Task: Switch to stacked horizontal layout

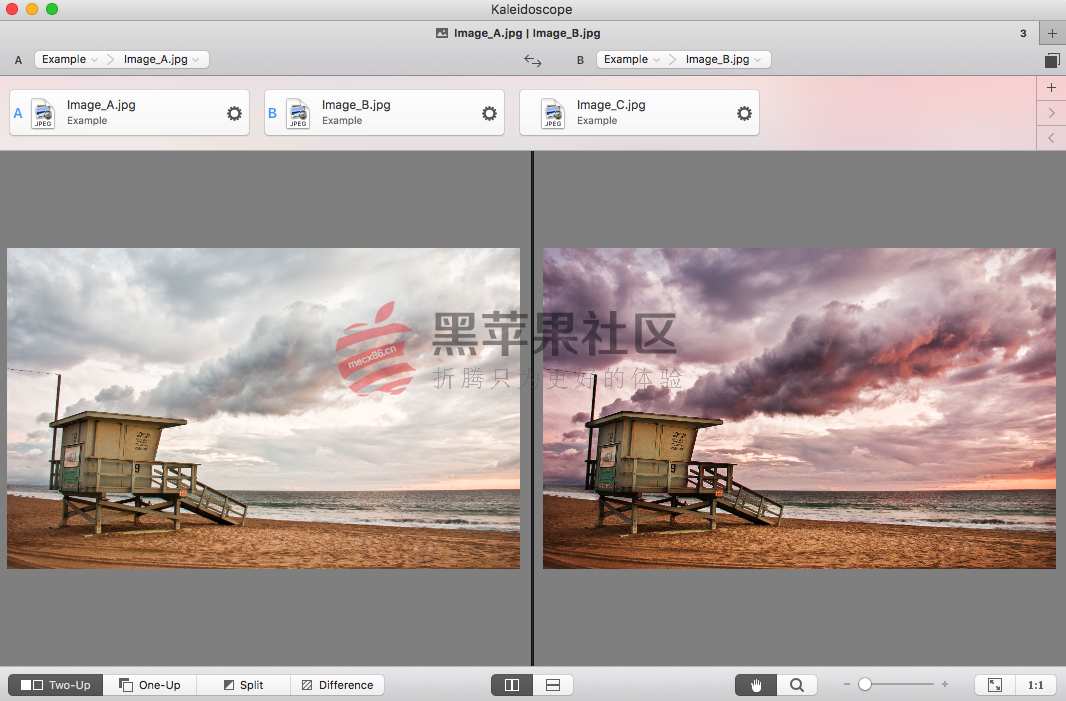Action: click(x=553, y=685)
